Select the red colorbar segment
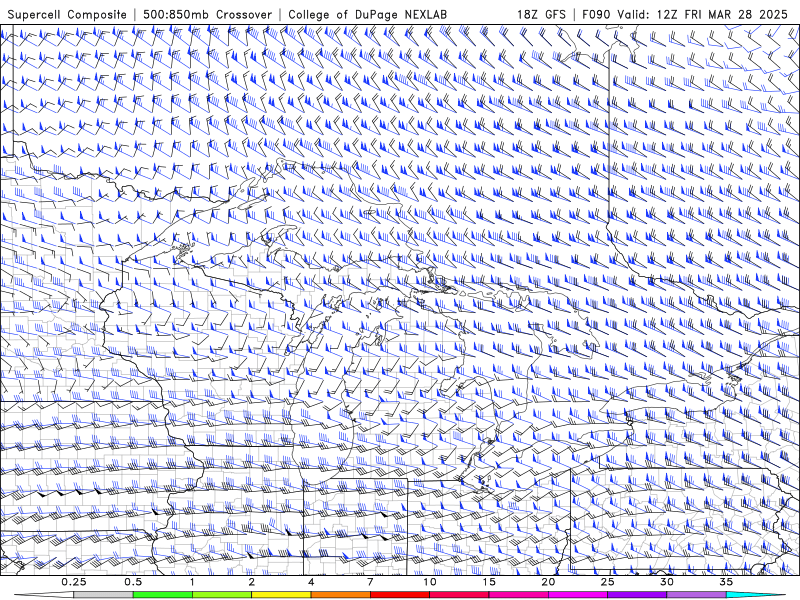Viewport: 800px width, 600px height. pos(399,595)
